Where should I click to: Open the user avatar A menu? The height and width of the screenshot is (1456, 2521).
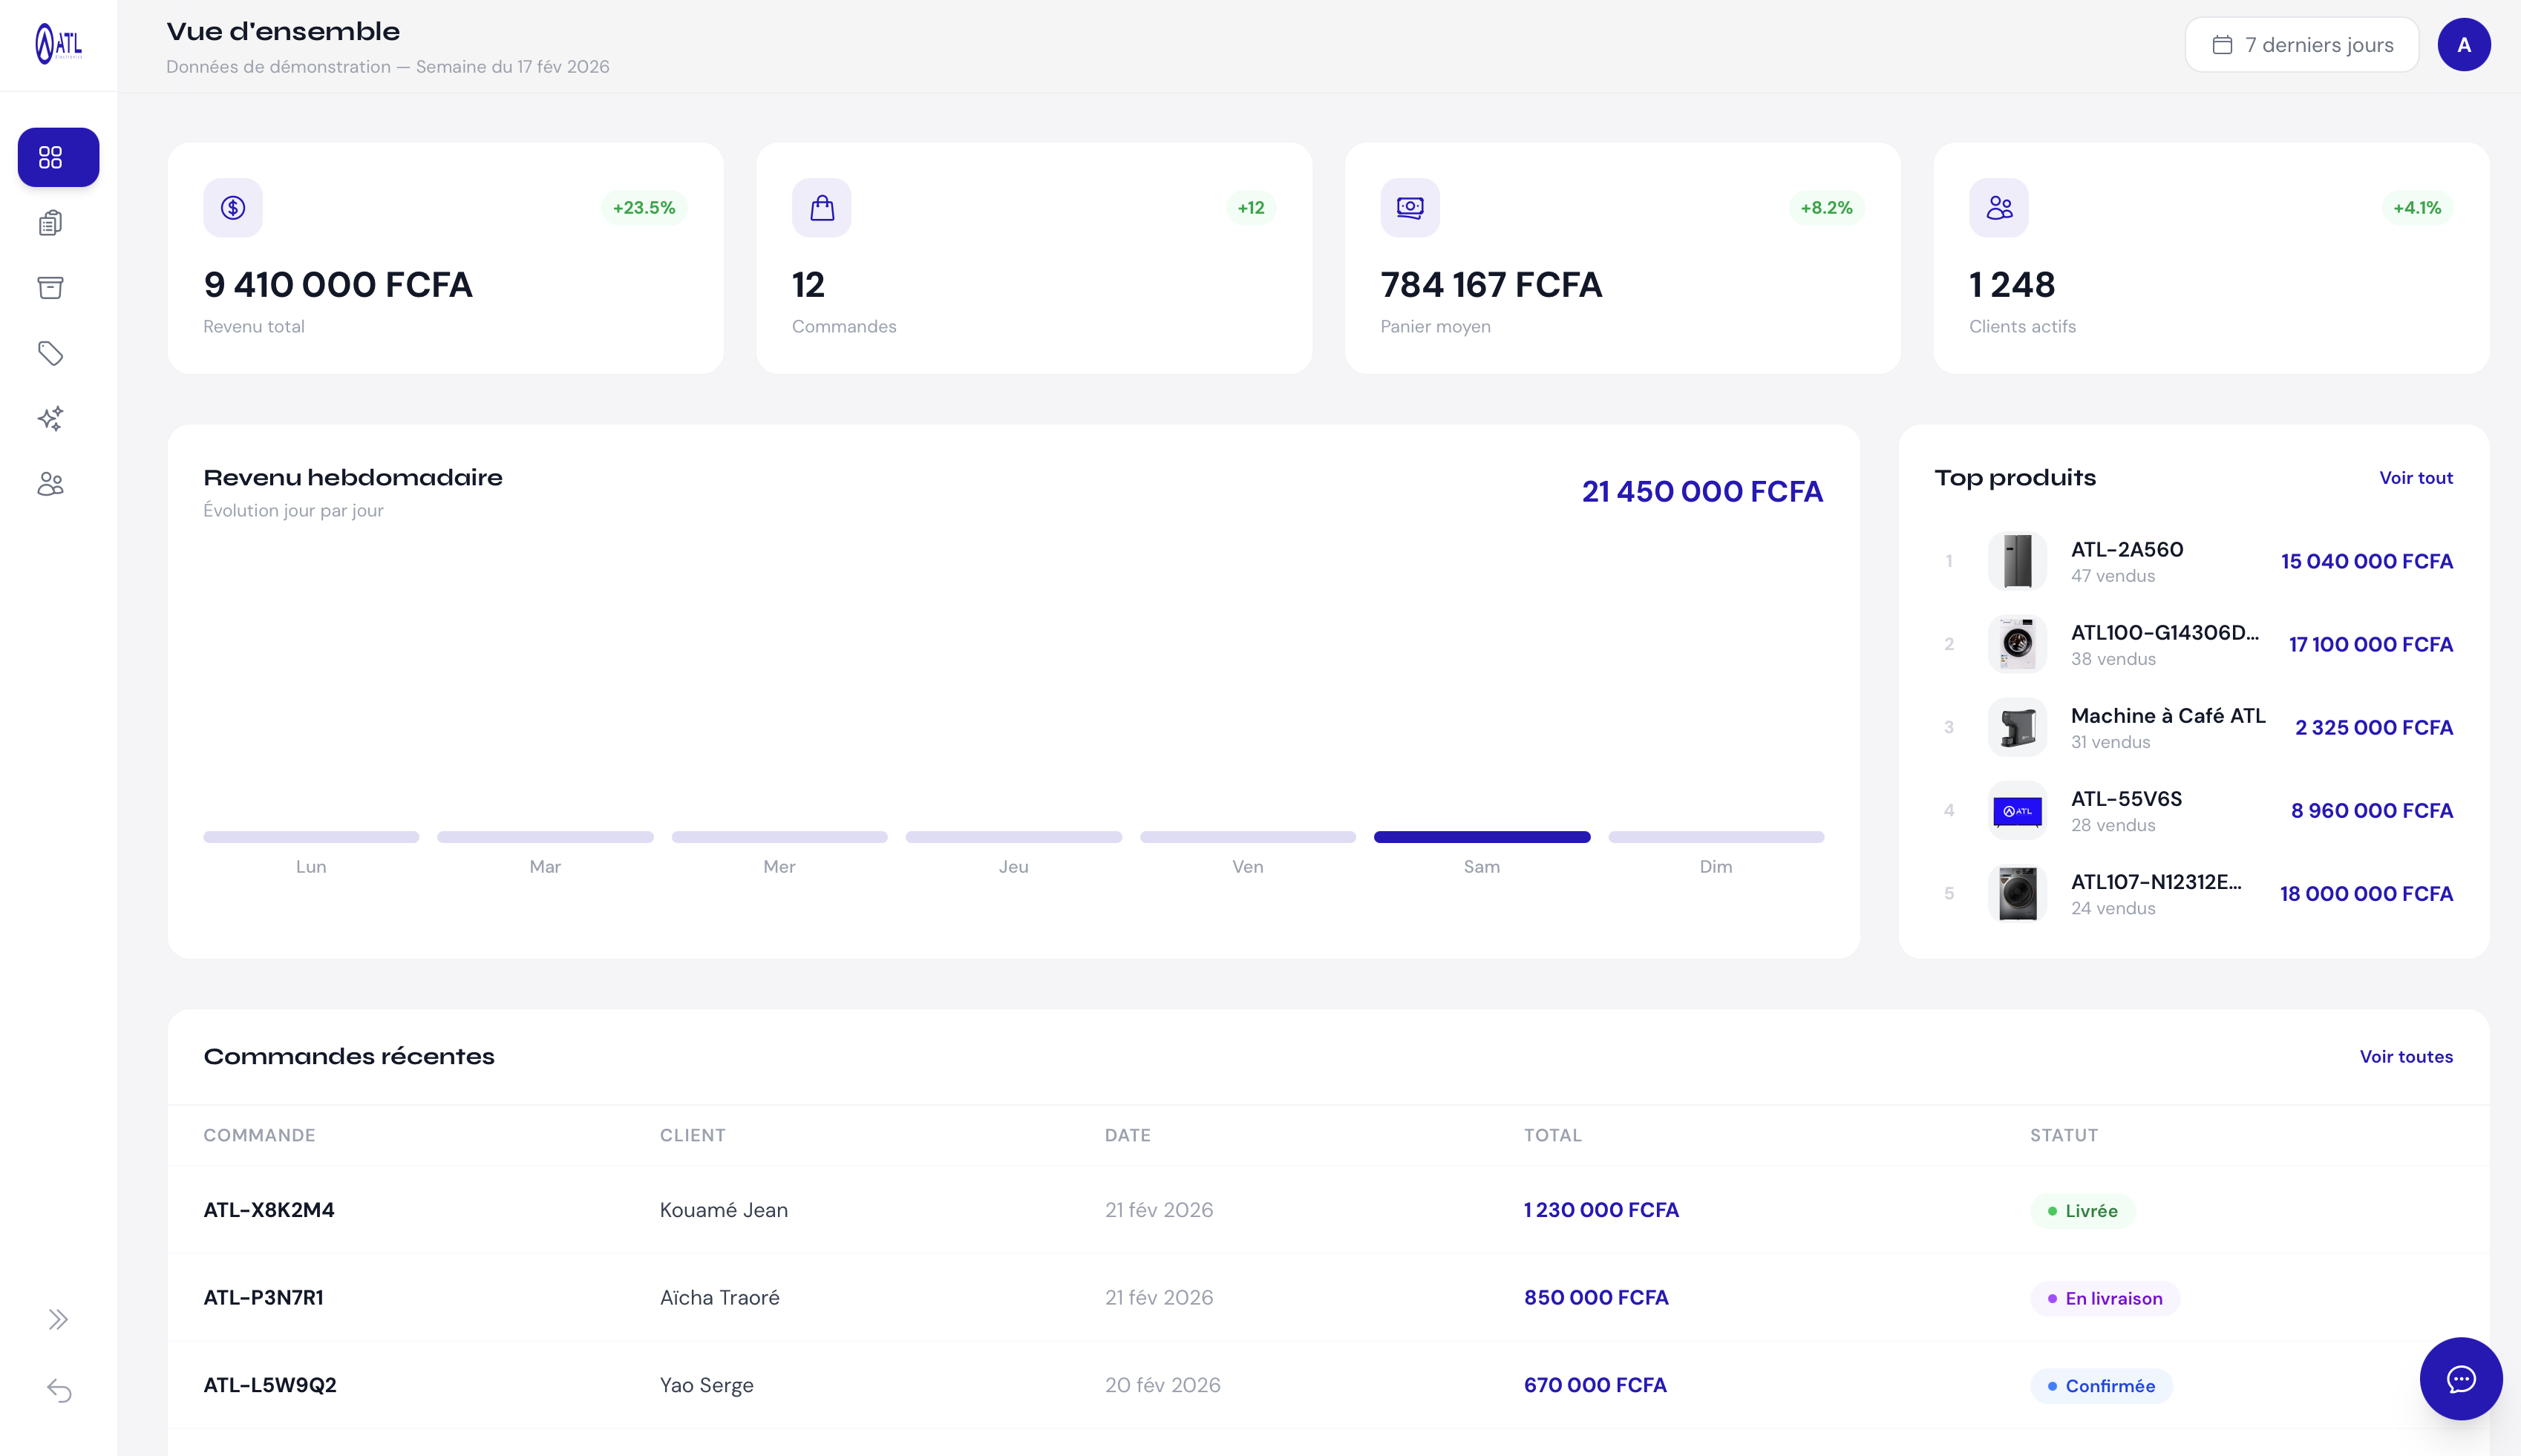(x=2463, y=45)
